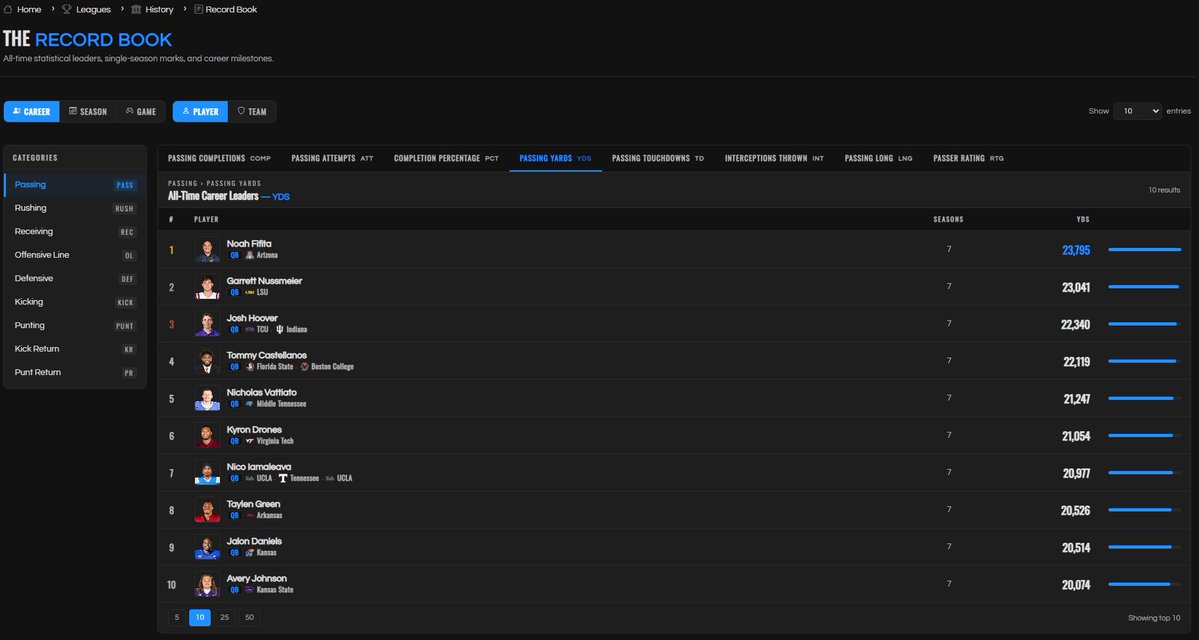Click Avery Johnson's player photo
Image resolution: width=1199 pixels, height=640 pixels.
coord(207,584)
